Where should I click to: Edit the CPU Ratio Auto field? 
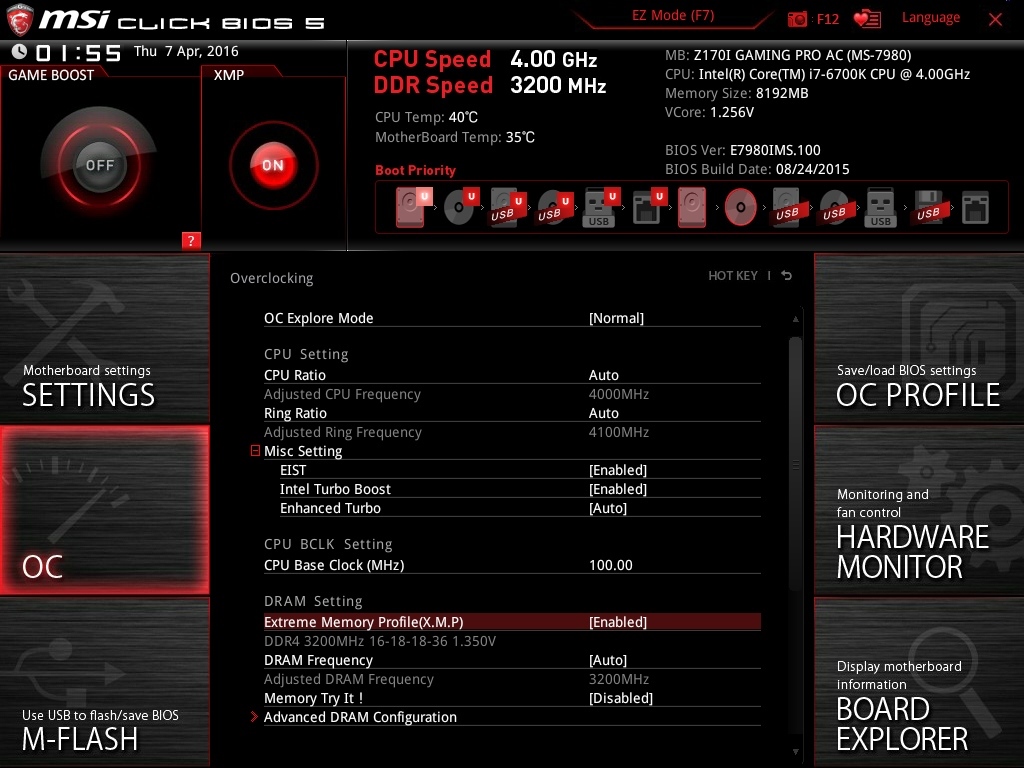(x=603, y=375)
